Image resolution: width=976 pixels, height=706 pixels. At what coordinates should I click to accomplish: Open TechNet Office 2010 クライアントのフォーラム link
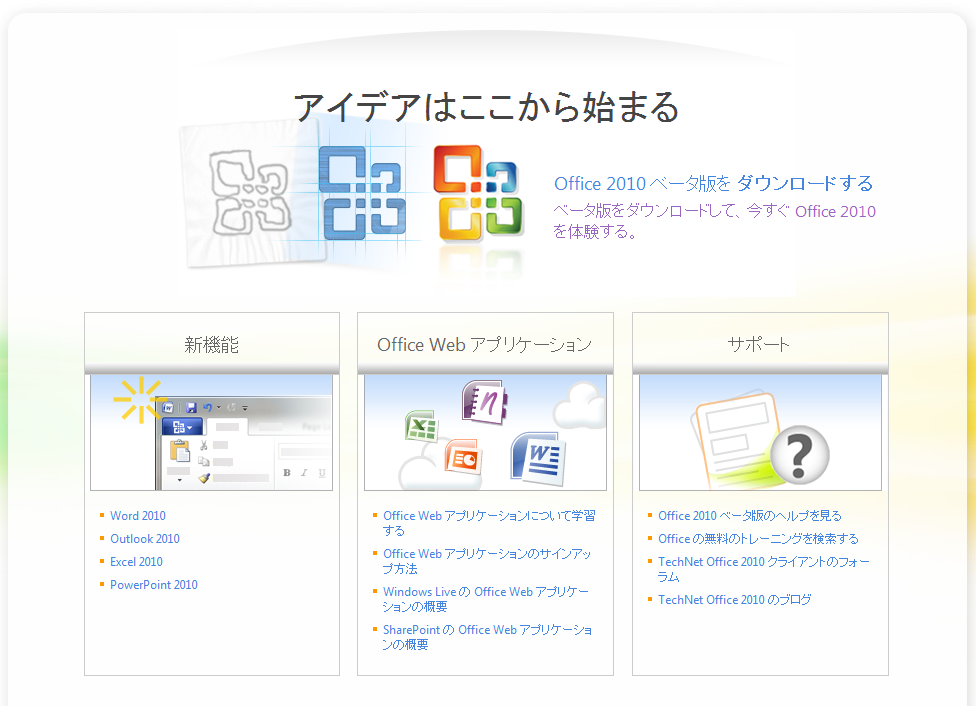764,569
